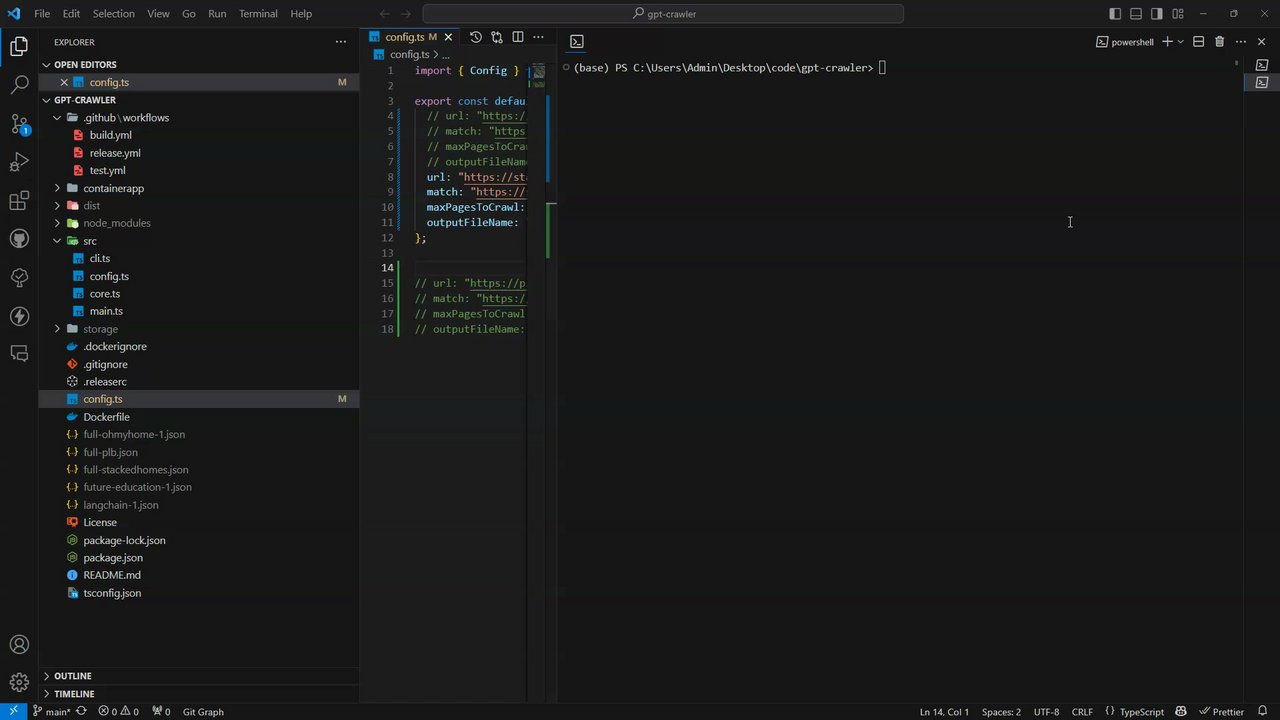The width and height of the screenshot is (1280, 720).
Task: Open the Edit menu
Action: pyautogui.click(x=71, y=14)
